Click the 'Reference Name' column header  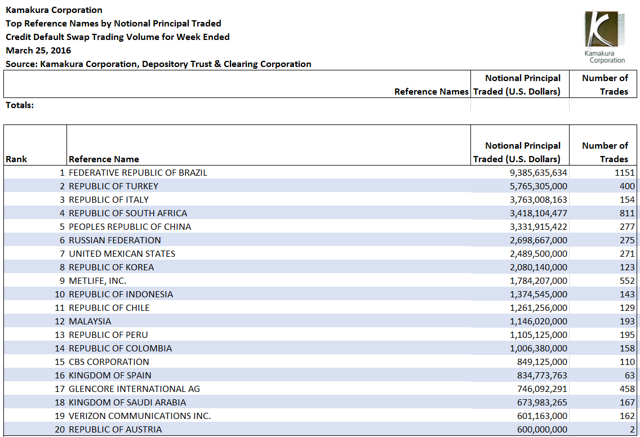click(104, 159)
